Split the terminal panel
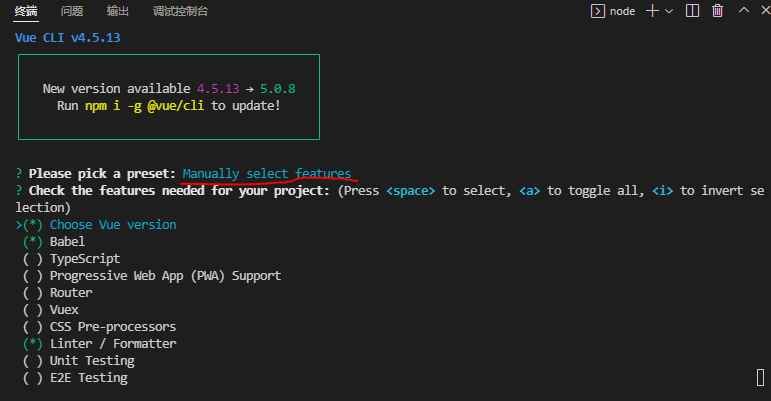Viewport: 771px width, 401px height. coord(692,11)
